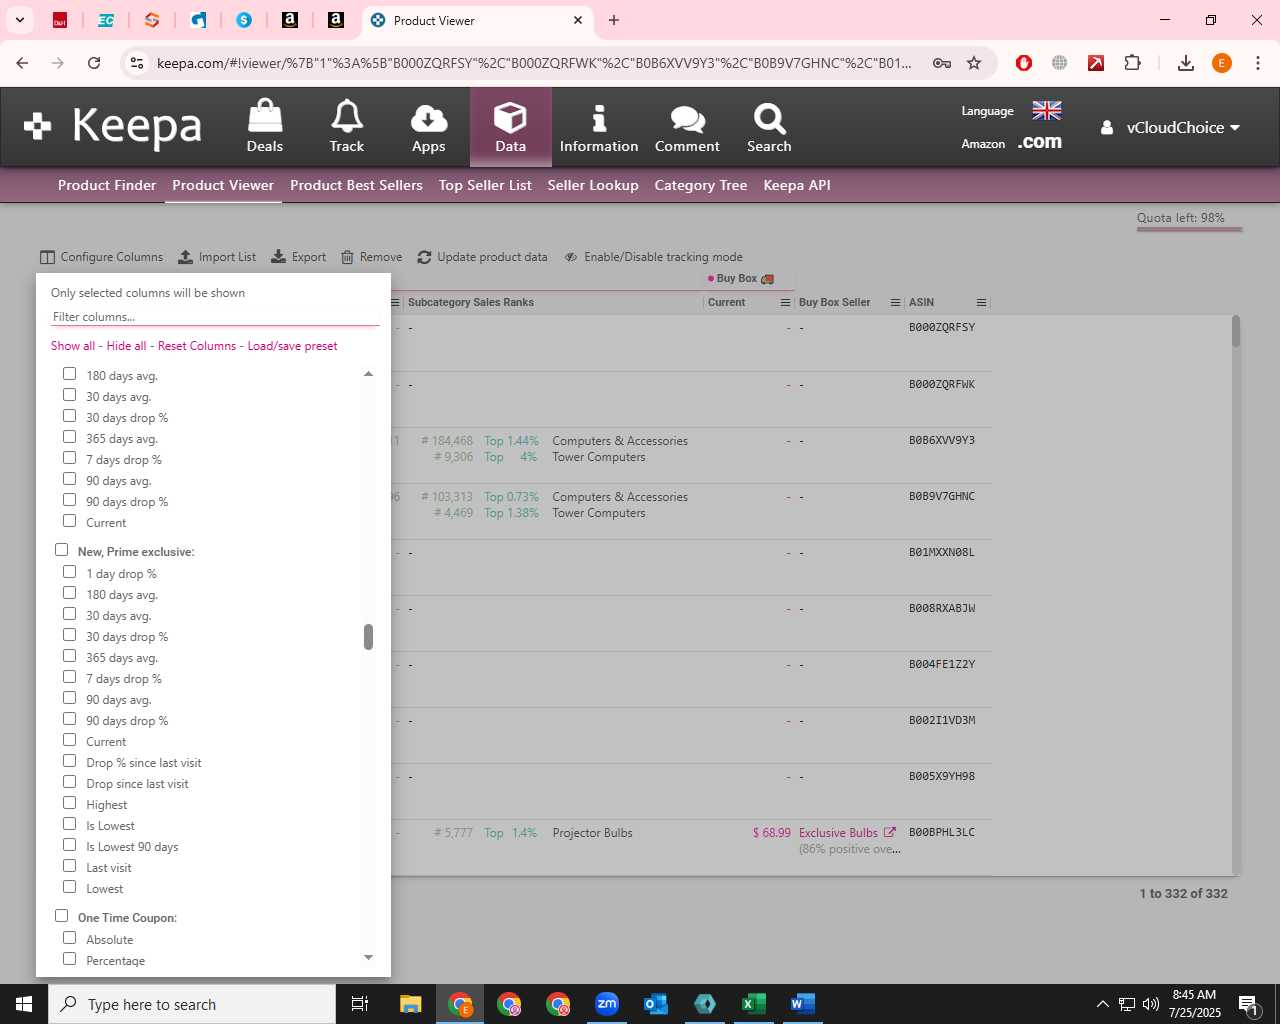
Task: Check the Absolute coupon checkbox
Action: (70, 938)
